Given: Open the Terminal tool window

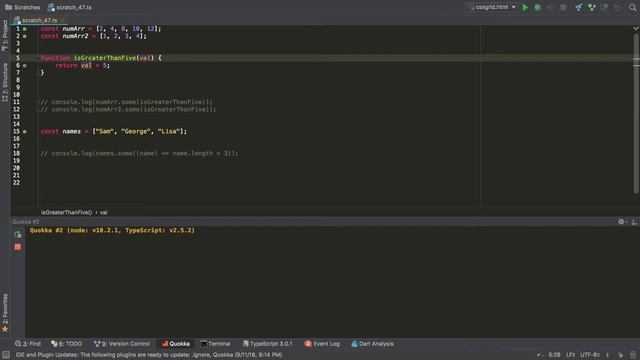Looking at the screenshot, I should (216, 344).
